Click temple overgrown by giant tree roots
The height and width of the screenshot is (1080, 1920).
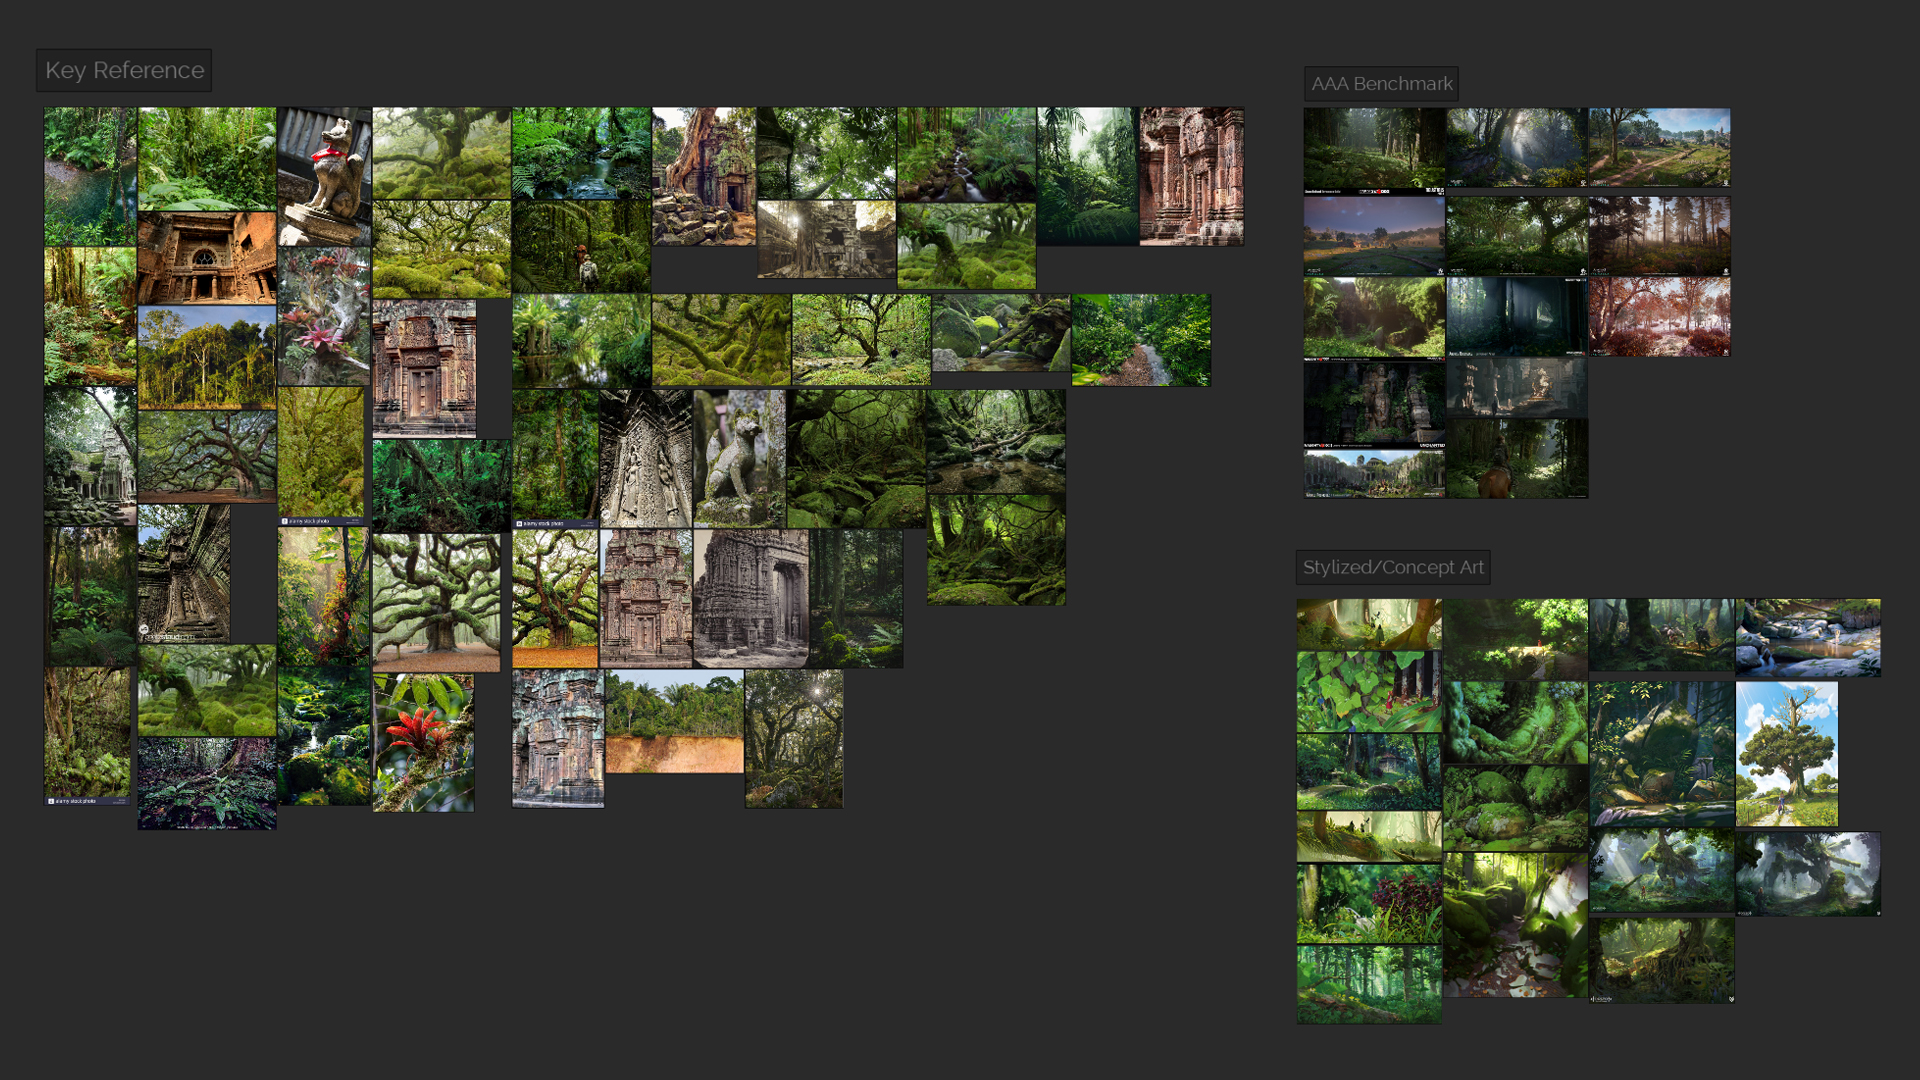click(704, 176)
